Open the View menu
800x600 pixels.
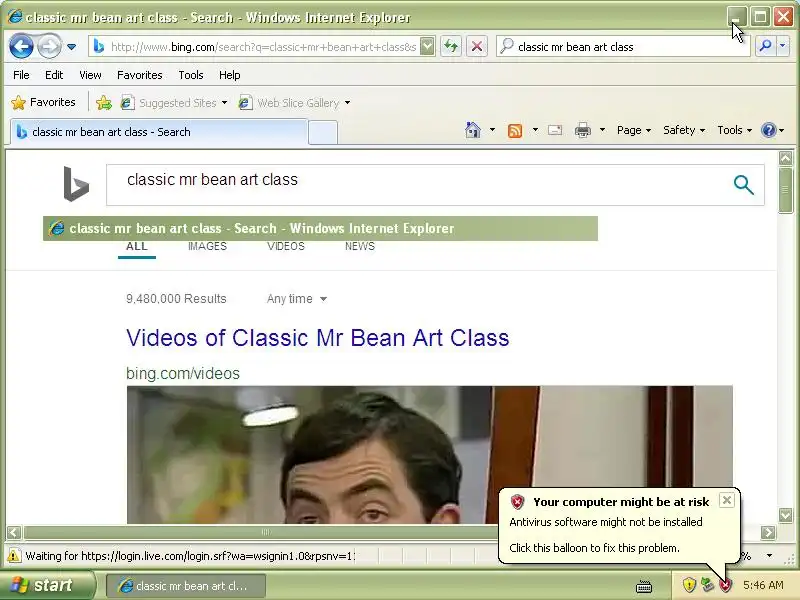[x=90, y=75]
